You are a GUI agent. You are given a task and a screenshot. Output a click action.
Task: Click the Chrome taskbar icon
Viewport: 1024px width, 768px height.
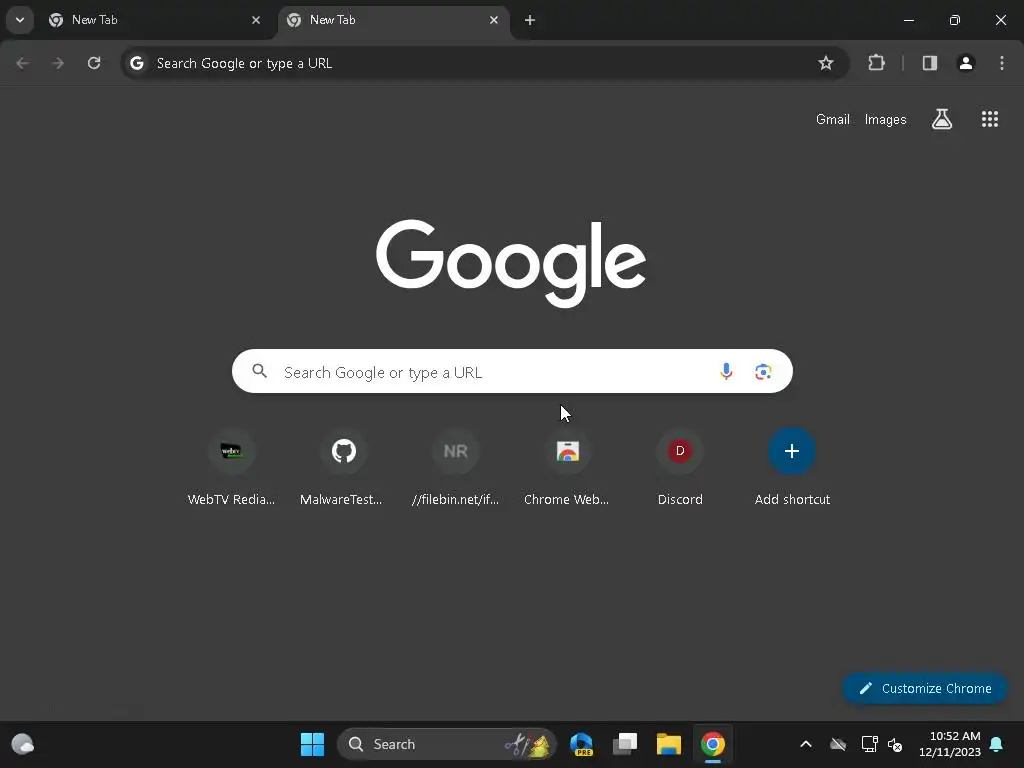point(712,744)
